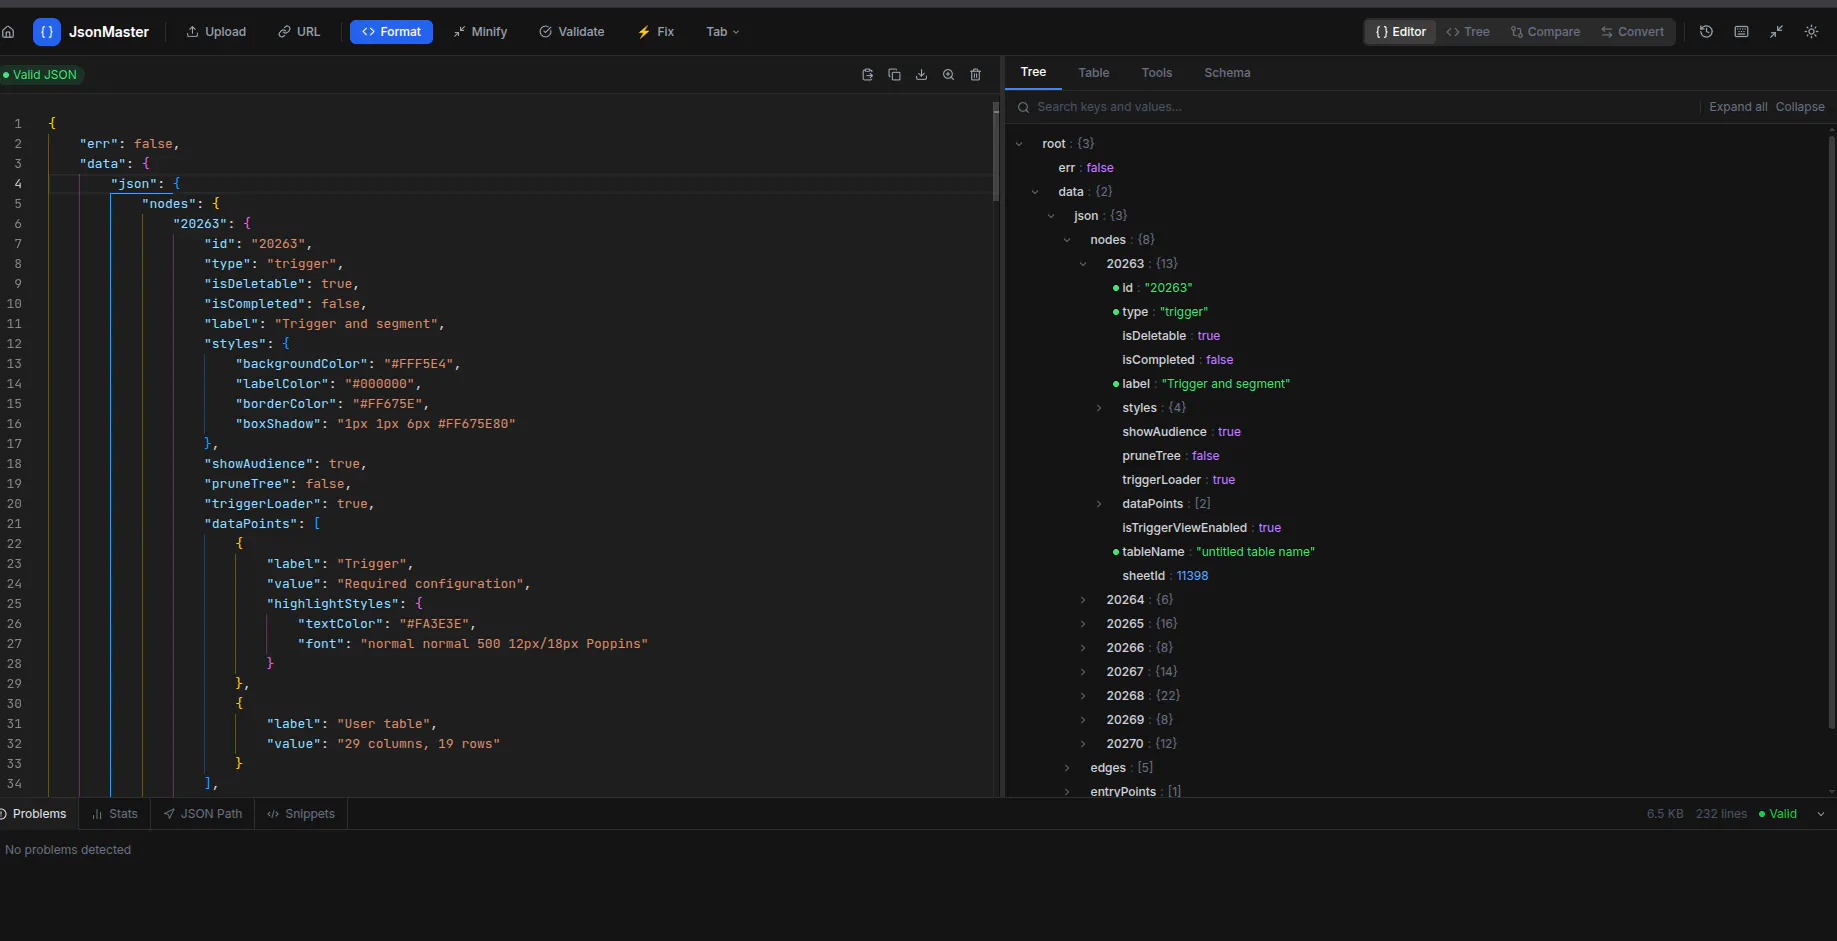Expand the 20265 node
This screenshot has height=941, width=1837.
pyautogui.click(x=1083, y=624)
